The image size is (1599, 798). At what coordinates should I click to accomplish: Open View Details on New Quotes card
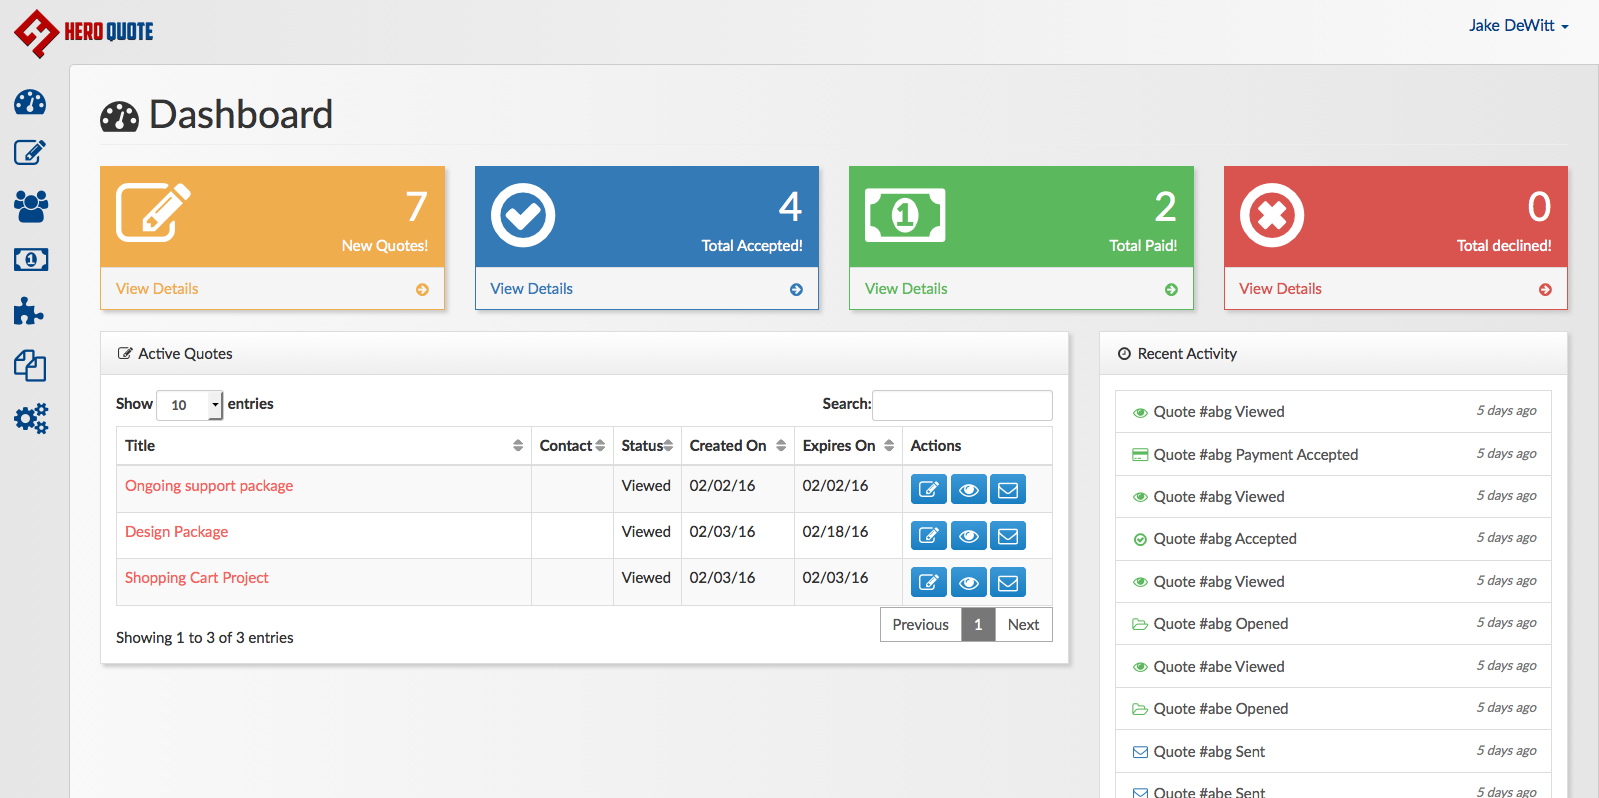[x=157, y=289]
